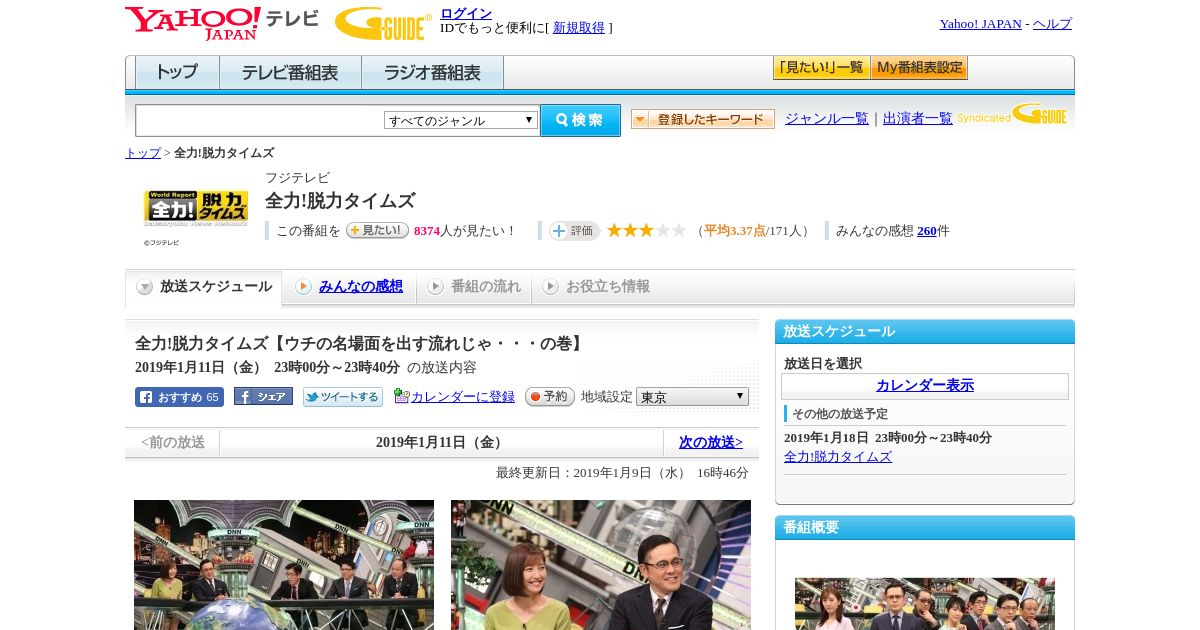
Task: Click the 番組概要 sidebar thumbnail image
Action: point(925,604)
